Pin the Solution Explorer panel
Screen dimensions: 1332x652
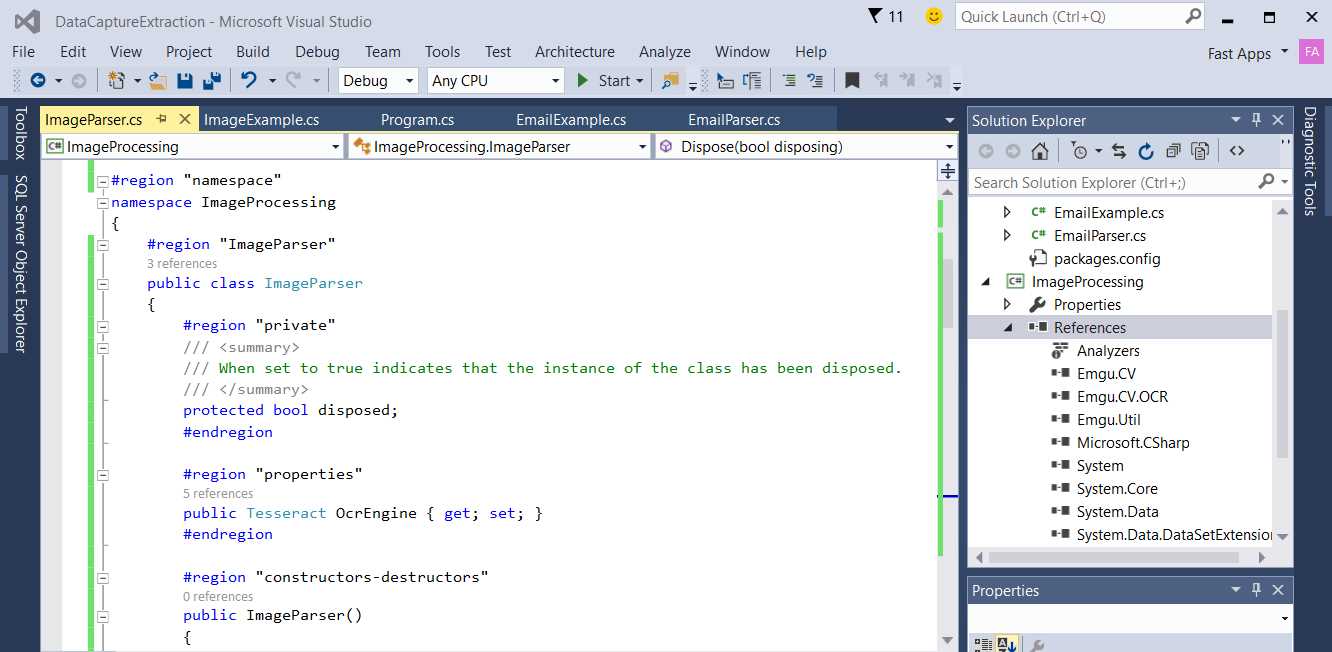tap(1256, 119)
